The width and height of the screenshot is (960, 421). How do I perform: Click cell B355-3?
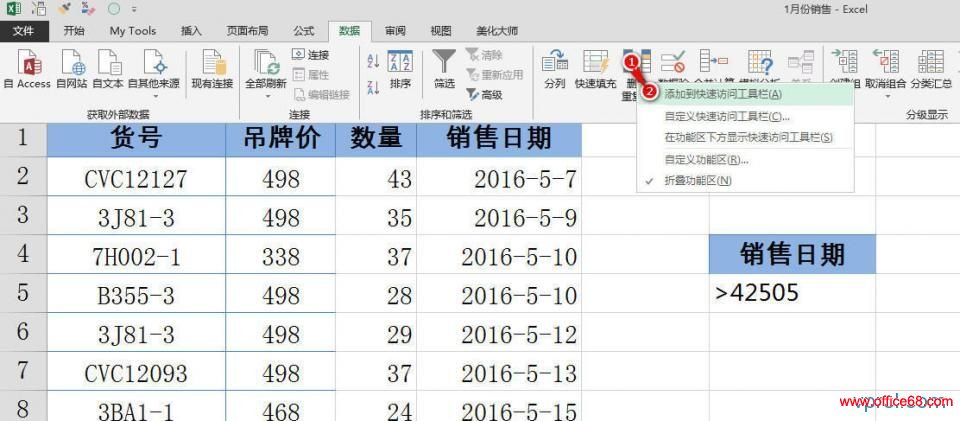tap(136, 294)
